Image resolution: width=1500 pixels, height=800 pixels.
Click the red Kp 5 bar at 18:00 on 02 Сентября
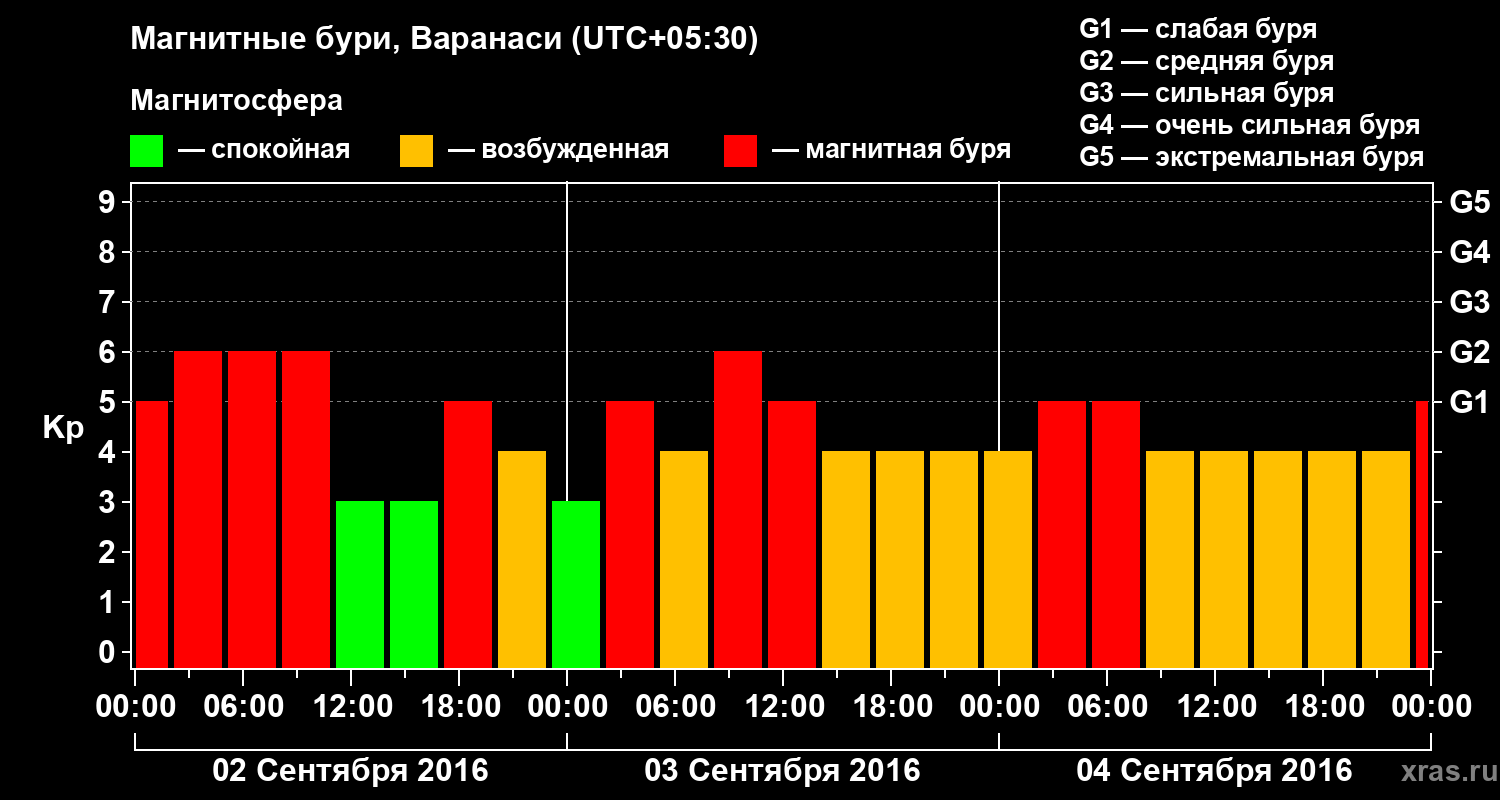pos(468,535)
